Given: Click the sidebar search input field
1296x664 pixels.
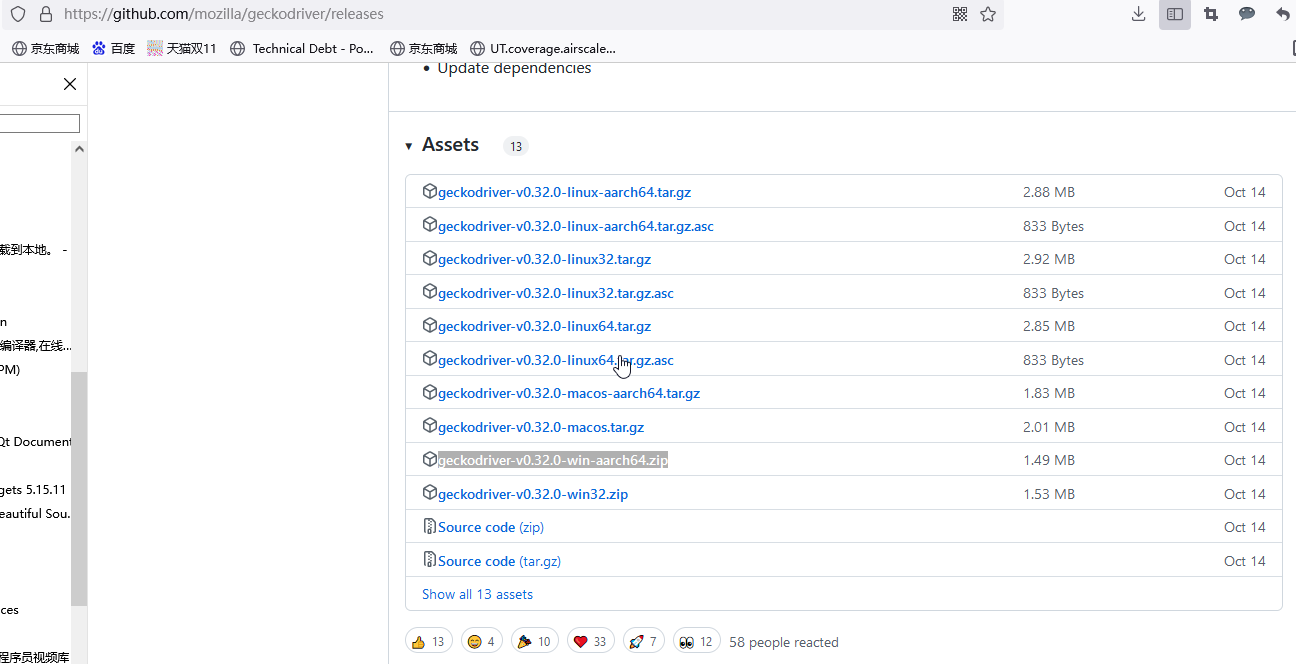Looking at the screenshot, I should 40,123.
